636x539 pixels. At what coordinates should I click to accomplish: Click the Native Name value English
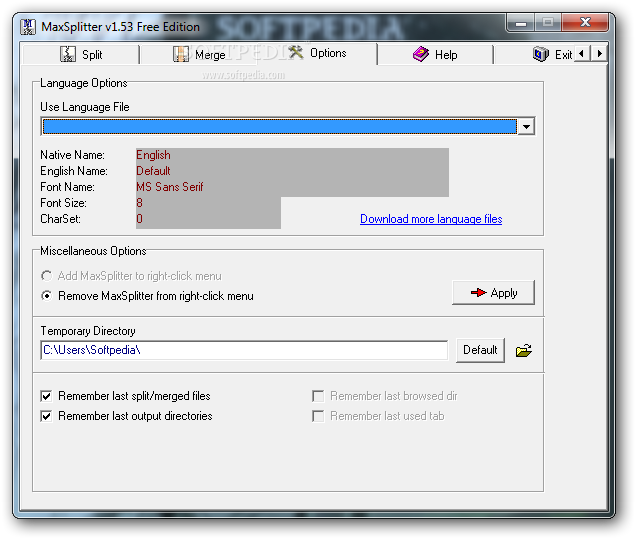tap(153, 155)
